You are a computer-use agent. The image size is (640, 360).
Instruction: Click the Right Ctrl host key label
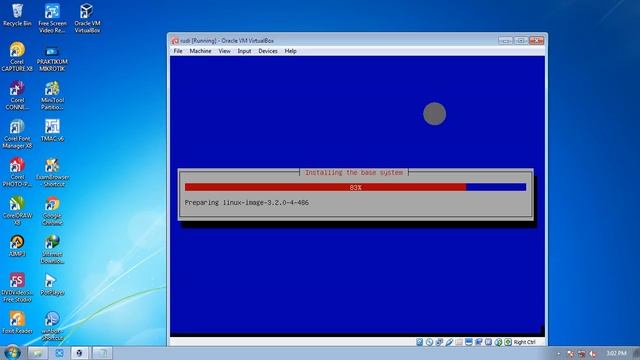tap(524, 342)
